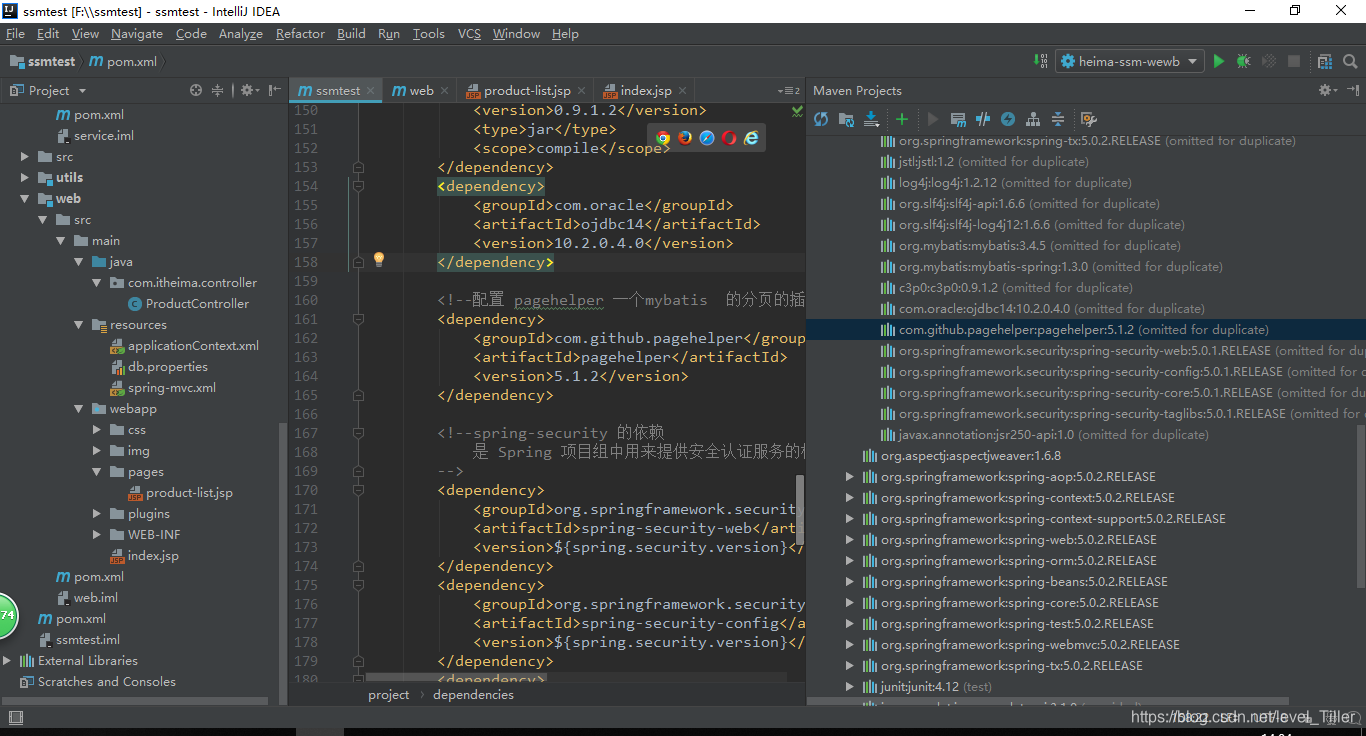
Task: Switch to the index.jsp editor tab
Action: (645, 90)
